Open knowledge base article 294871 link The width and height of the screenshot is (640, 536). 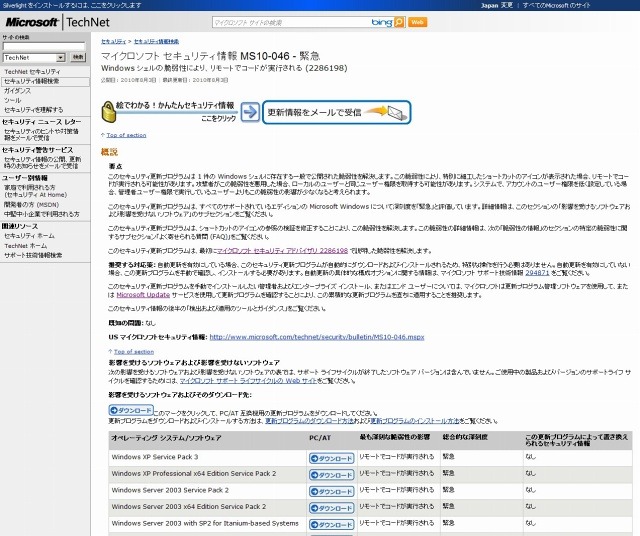pos(537,273)
